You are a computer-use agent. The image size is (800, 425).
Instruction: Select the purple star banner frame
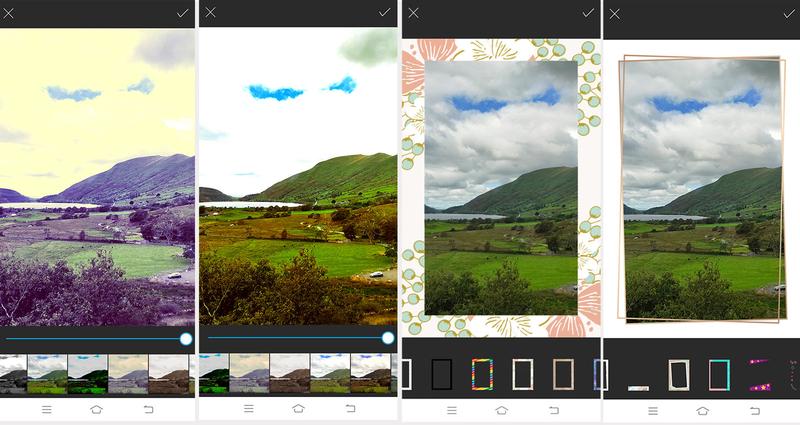pyautogui.click(x=760, y=376)
